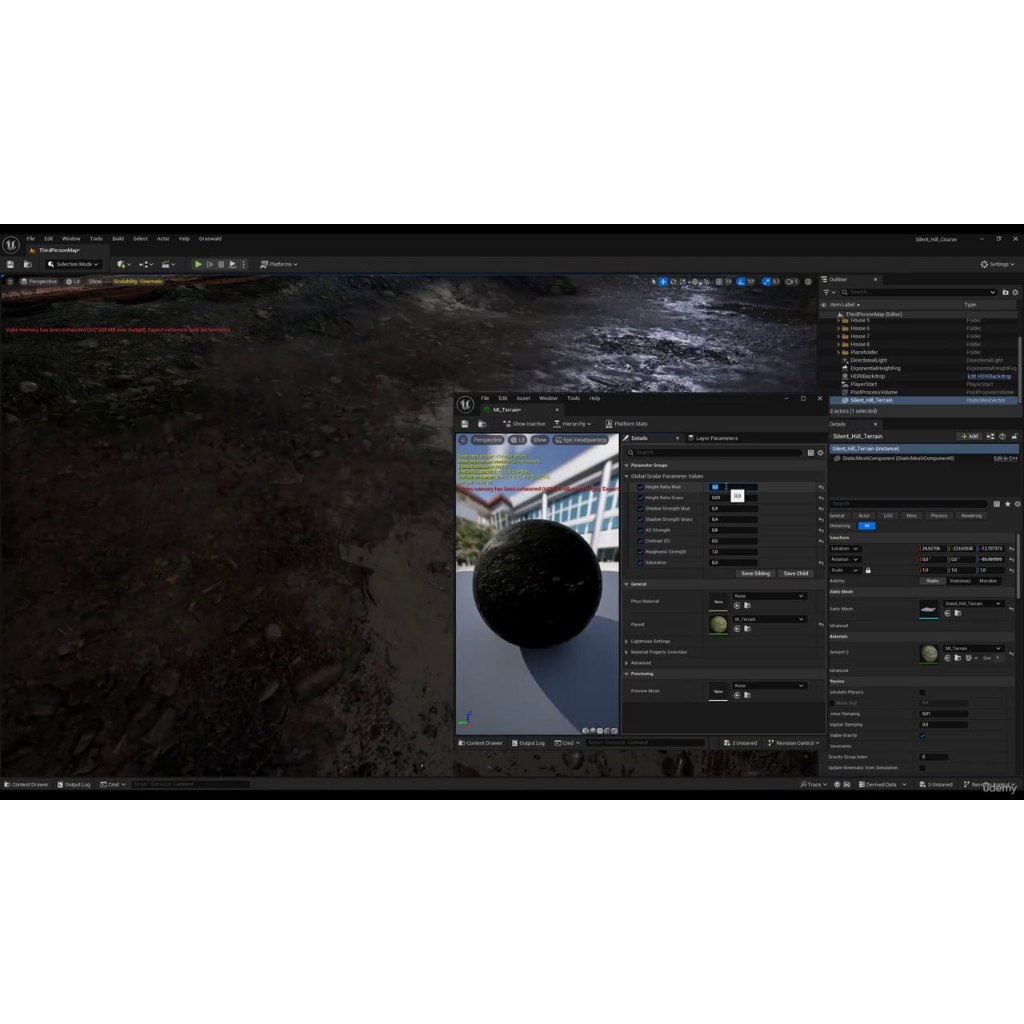The height and width of the screenshot is (1024, 1024).
Task: Click the Save Sibling button
Action: coord(755,574)
